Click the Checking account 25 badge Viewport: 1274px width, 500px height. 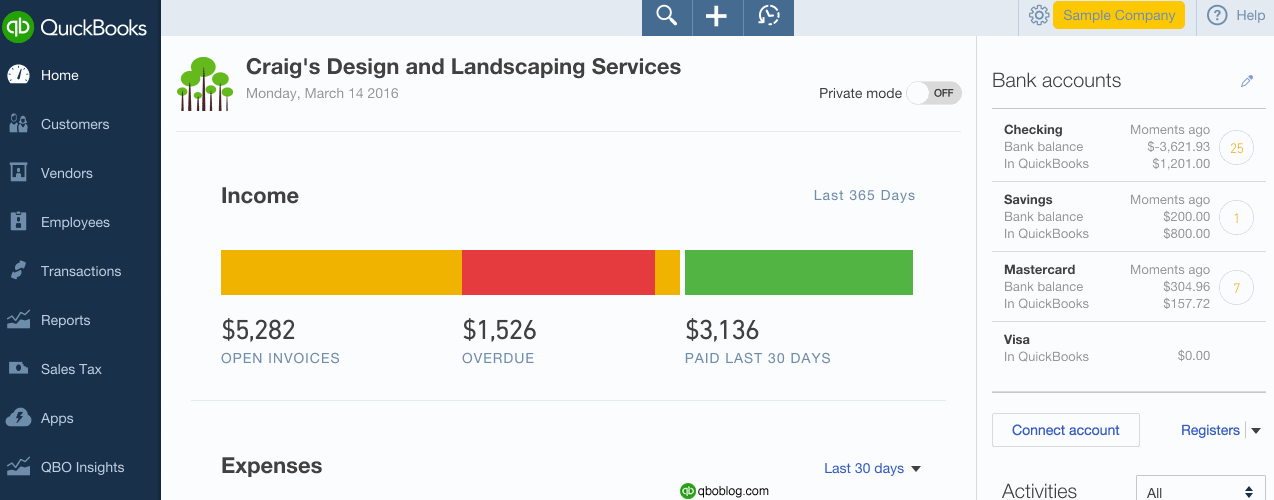point(1236,148)
